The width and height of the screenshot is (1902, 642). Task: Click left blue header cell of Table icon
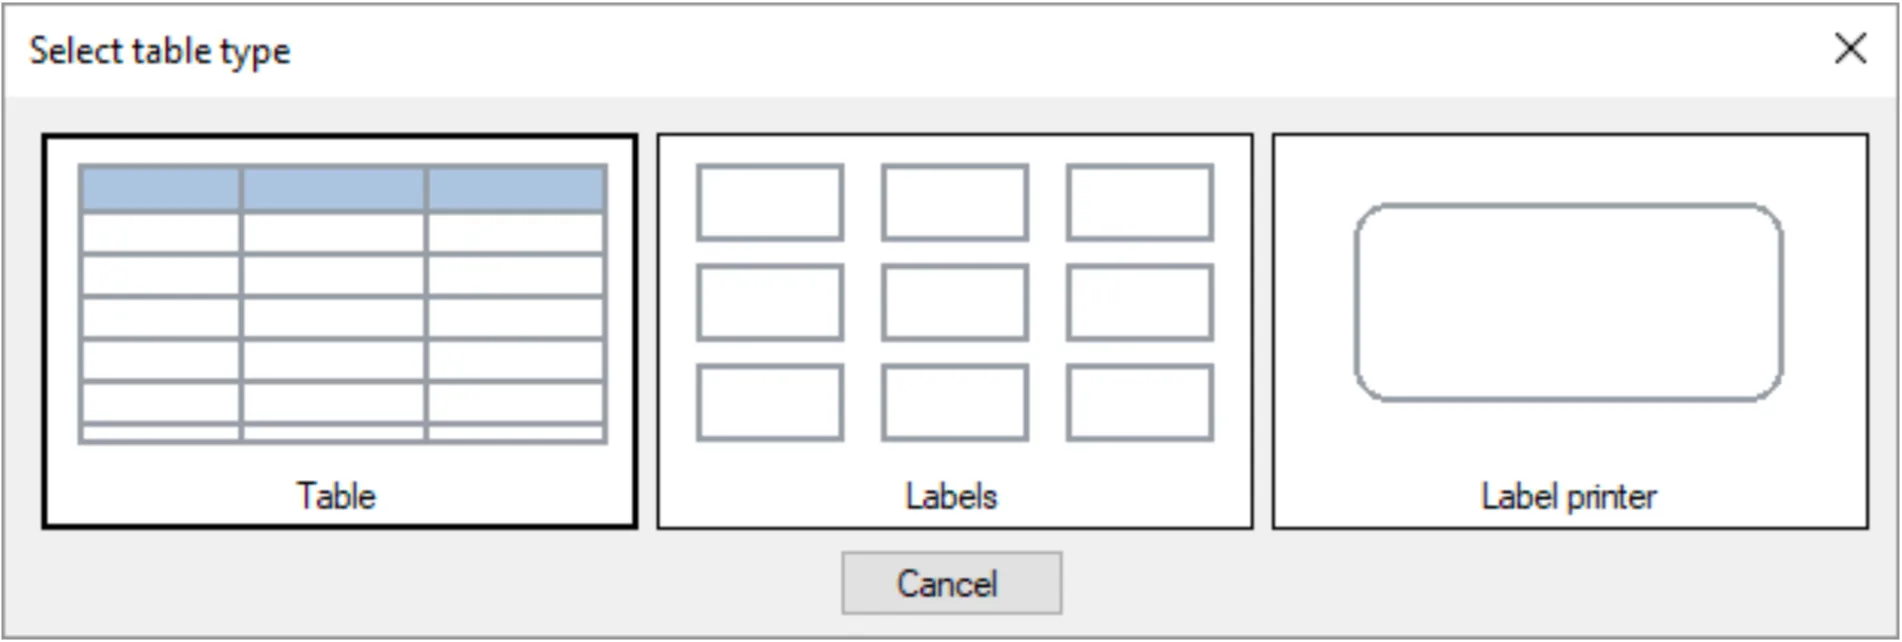(161, 188)
